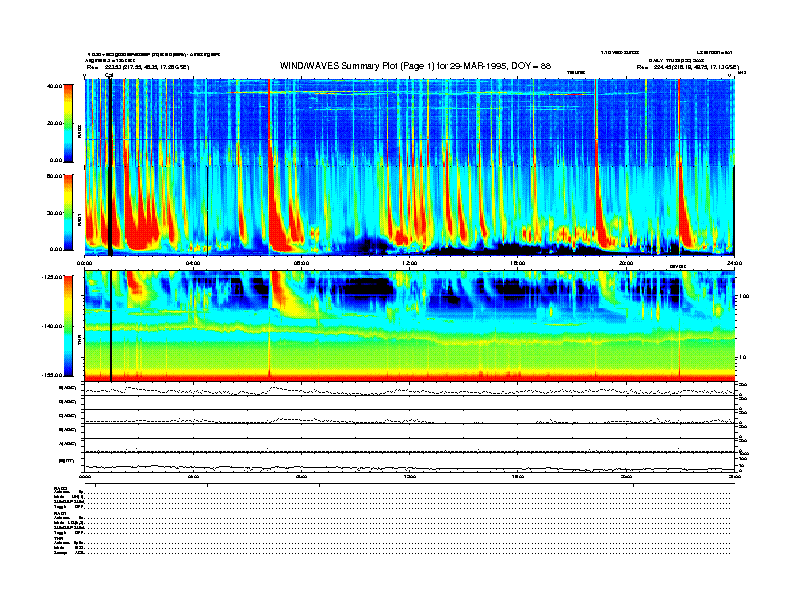Click the 16:00 time label under the RAD1 spectrogram
Viewport: 792px width, 612px height.
(517, 263)
